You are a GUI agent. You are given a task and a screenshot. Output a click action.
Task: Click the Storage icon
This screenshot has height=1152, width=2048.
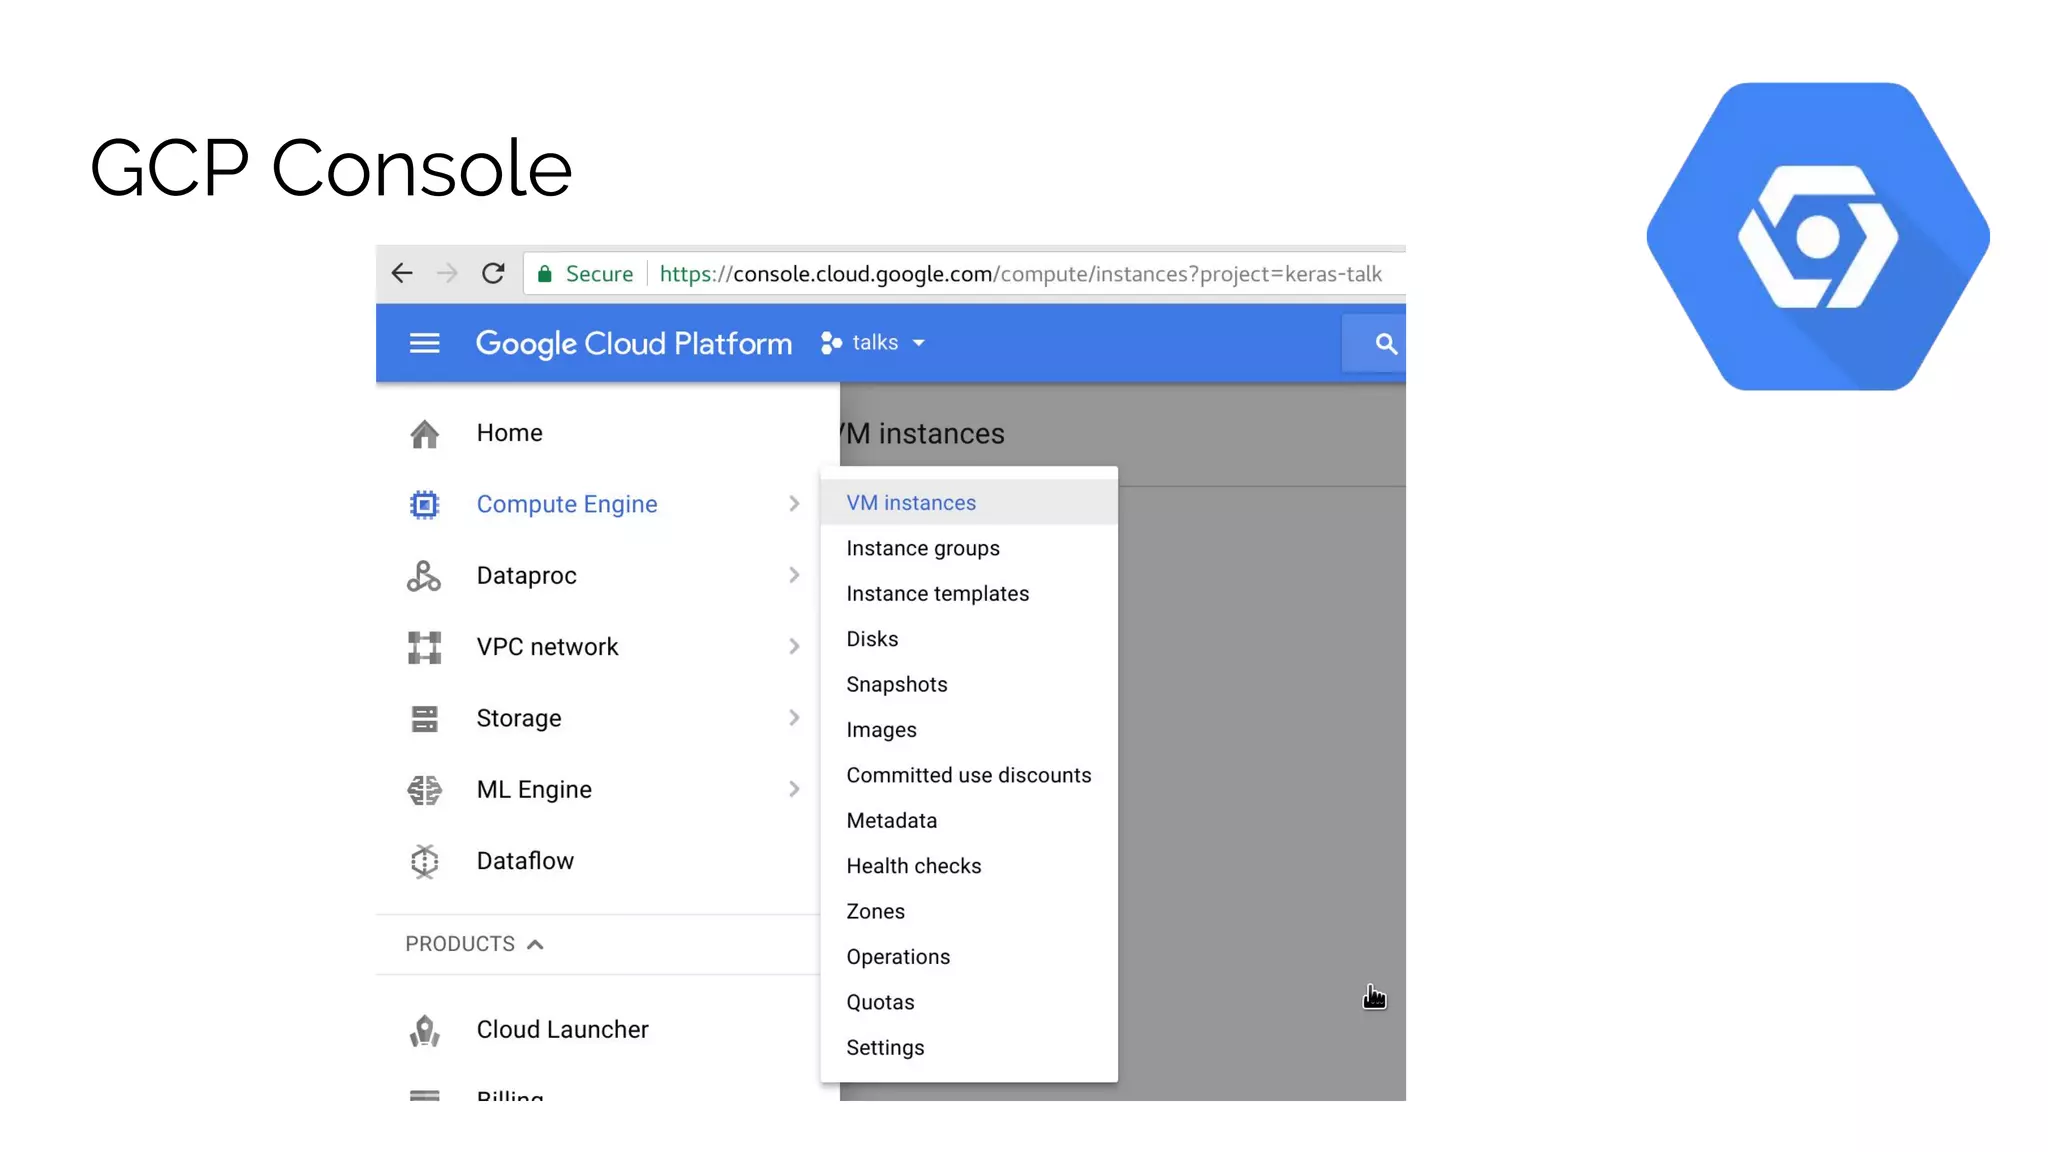click(424, 718)
